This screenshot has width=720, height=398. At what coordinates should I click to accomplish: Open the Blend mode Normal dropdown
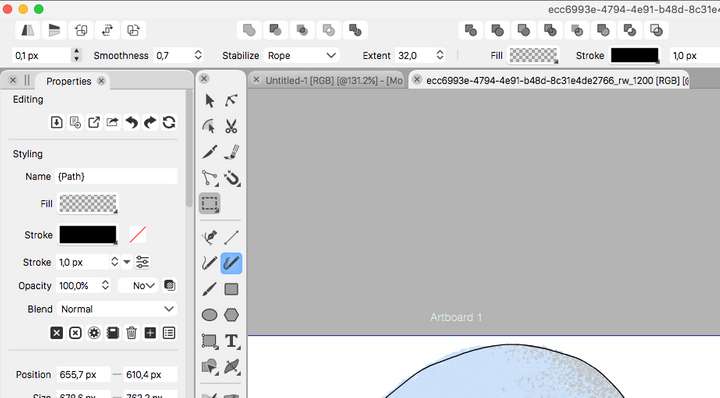pos(117,309)
